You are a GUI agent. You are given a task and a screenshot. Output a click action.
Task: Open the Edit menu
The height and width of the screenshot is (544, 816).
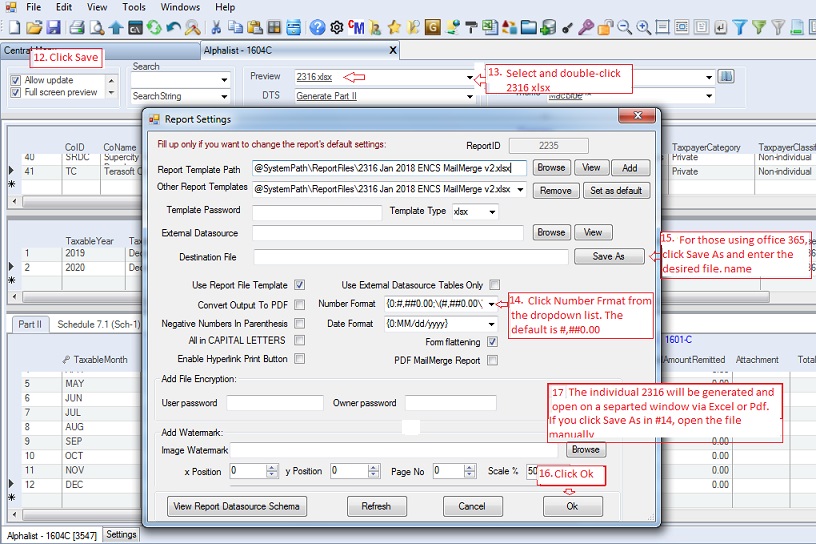[64, 7]
